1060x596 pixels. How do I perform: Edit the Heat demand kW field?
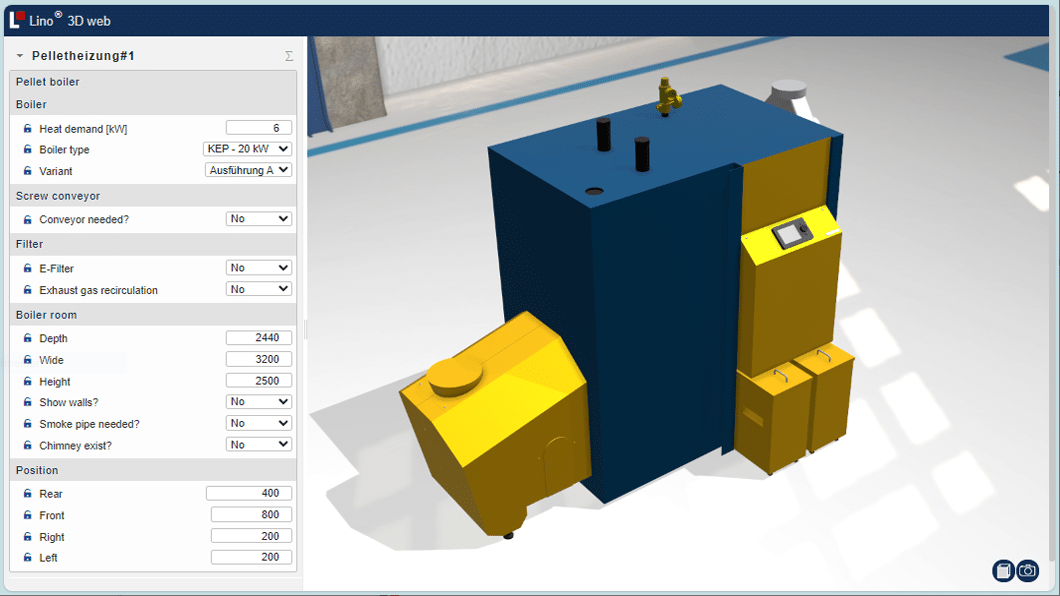[x=259, y=128]
